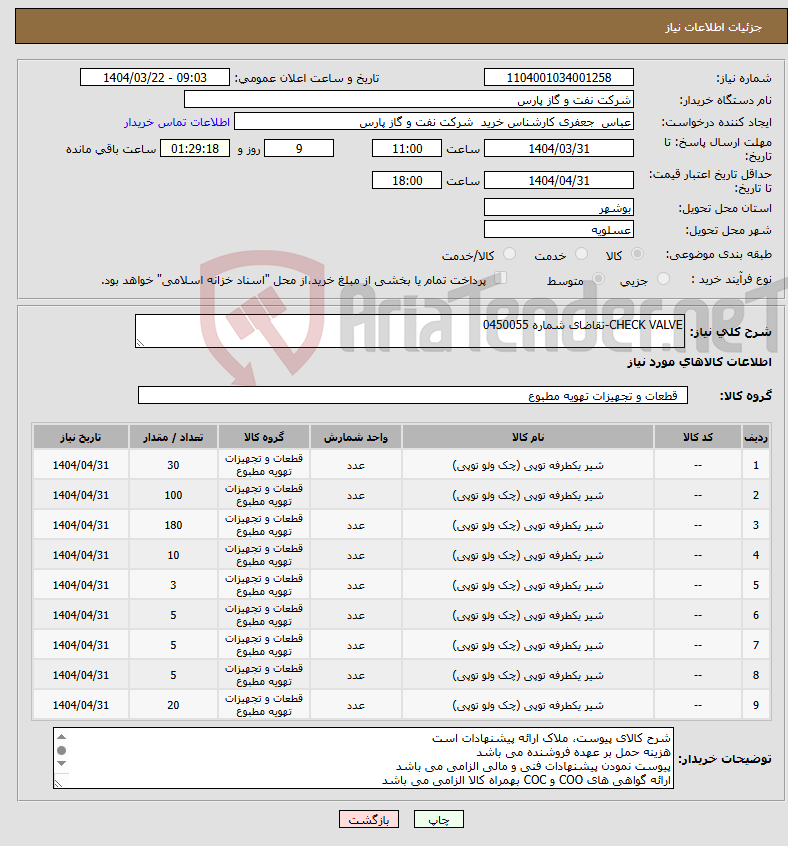
Task: Click the quantity 20 in row 9
Action: coord(173,705)
